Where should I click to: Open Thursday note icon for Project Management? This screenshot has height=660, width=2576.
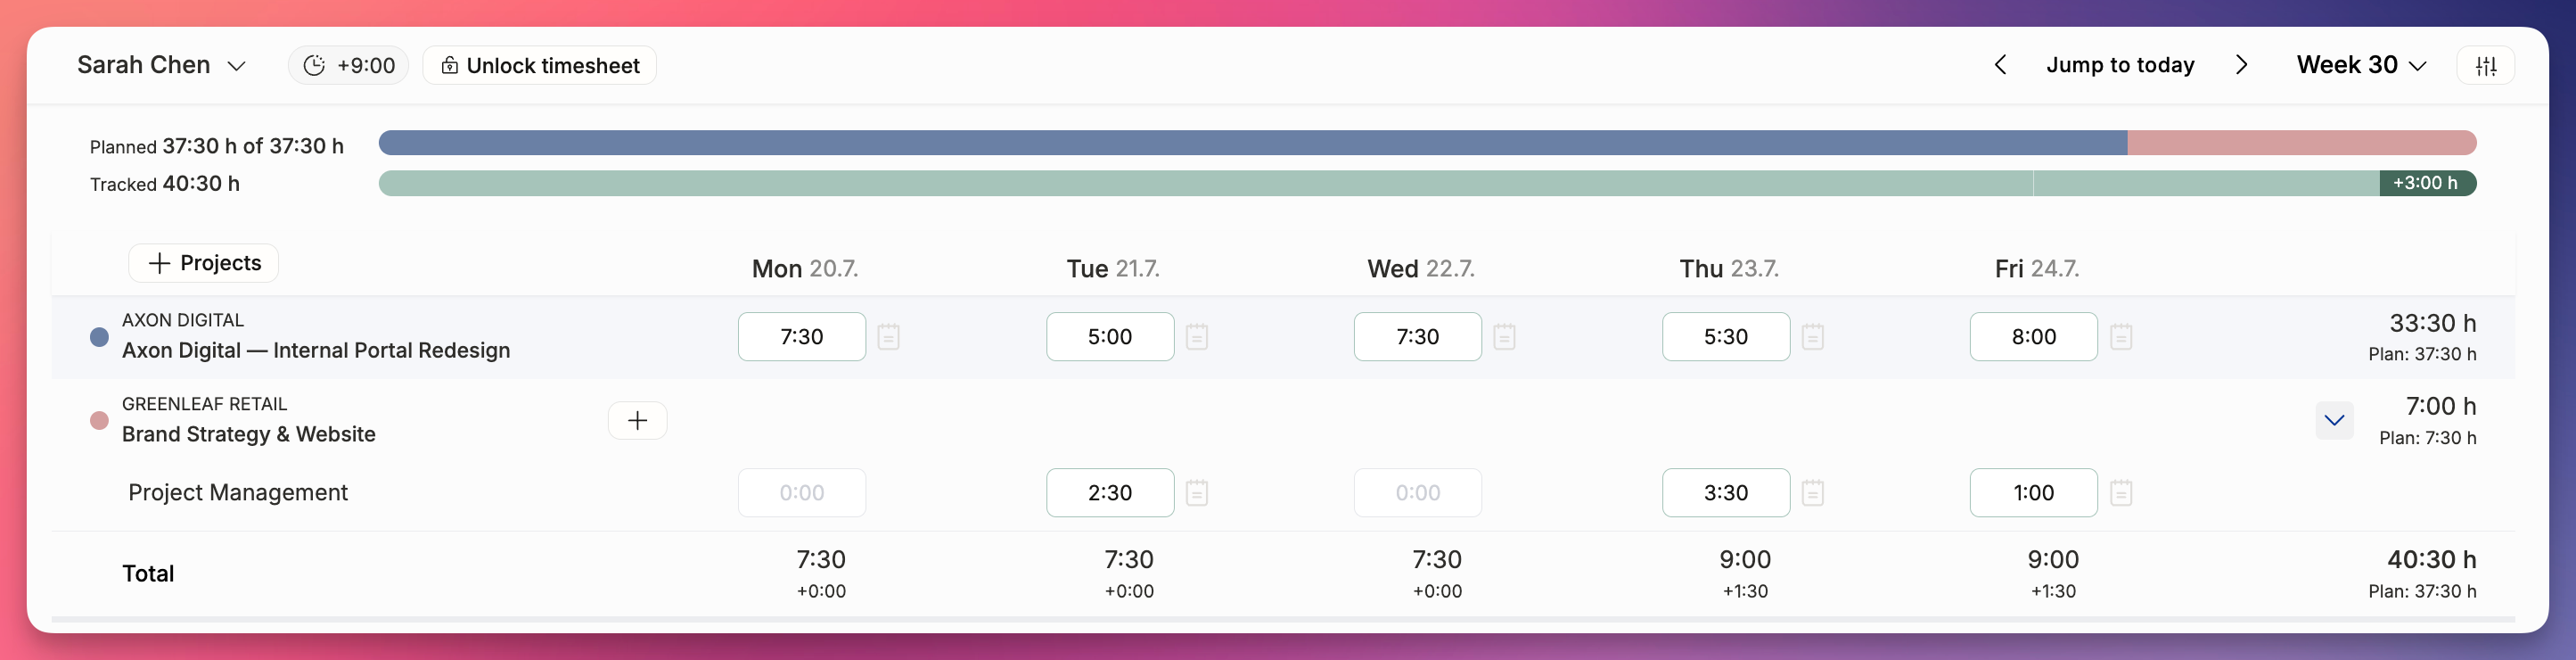click(x=1813, y=493)
